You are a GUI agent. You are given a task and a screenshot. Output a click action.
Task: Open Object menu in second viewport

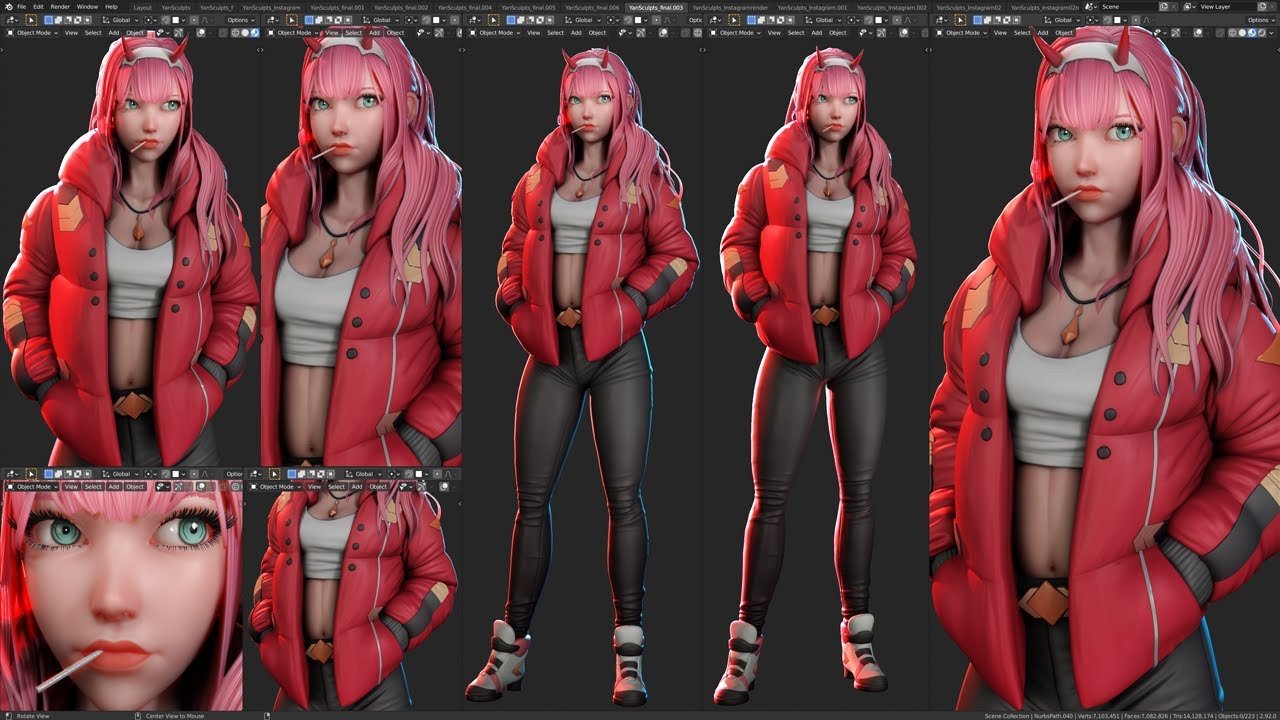[395, 33]
